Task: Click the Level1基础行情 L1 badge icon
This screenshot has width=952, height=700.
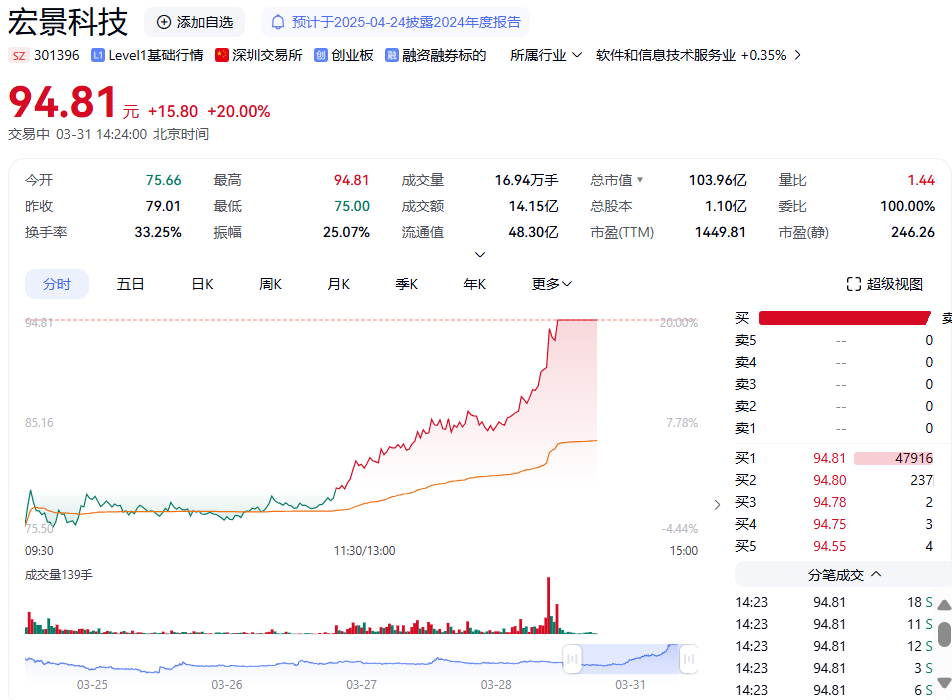Action: 98,55
